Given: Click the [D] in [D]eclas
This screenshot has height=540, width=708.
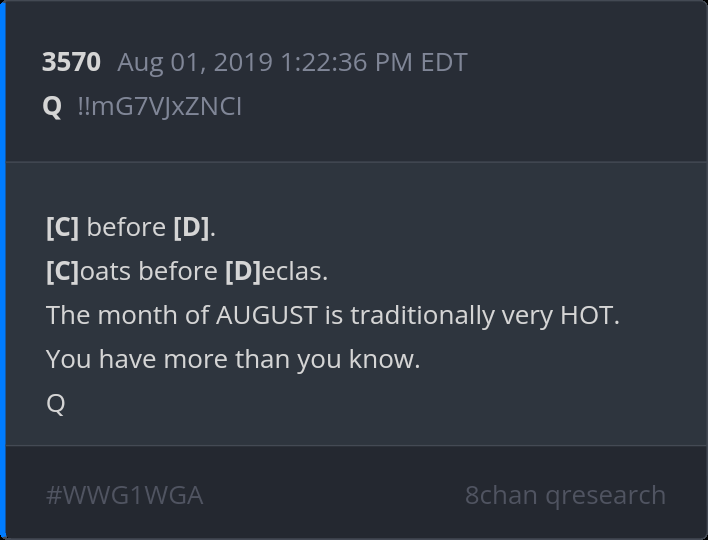Looking at the screenshot, I should [x=243, y=271].
